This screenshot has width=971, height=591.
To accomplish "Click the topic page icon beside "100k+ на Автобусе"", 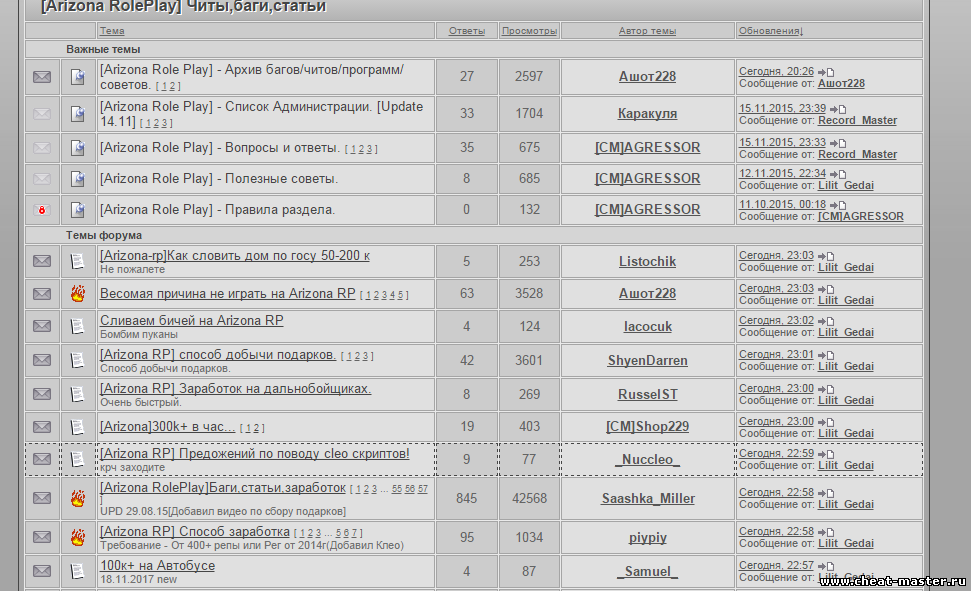I will 77,571.
